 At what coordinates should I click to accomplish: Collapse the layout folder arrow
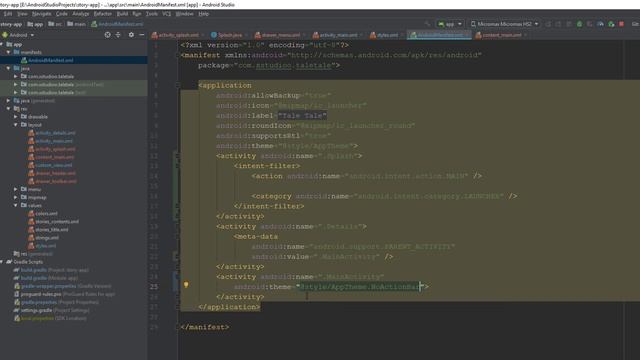(16, 124)
